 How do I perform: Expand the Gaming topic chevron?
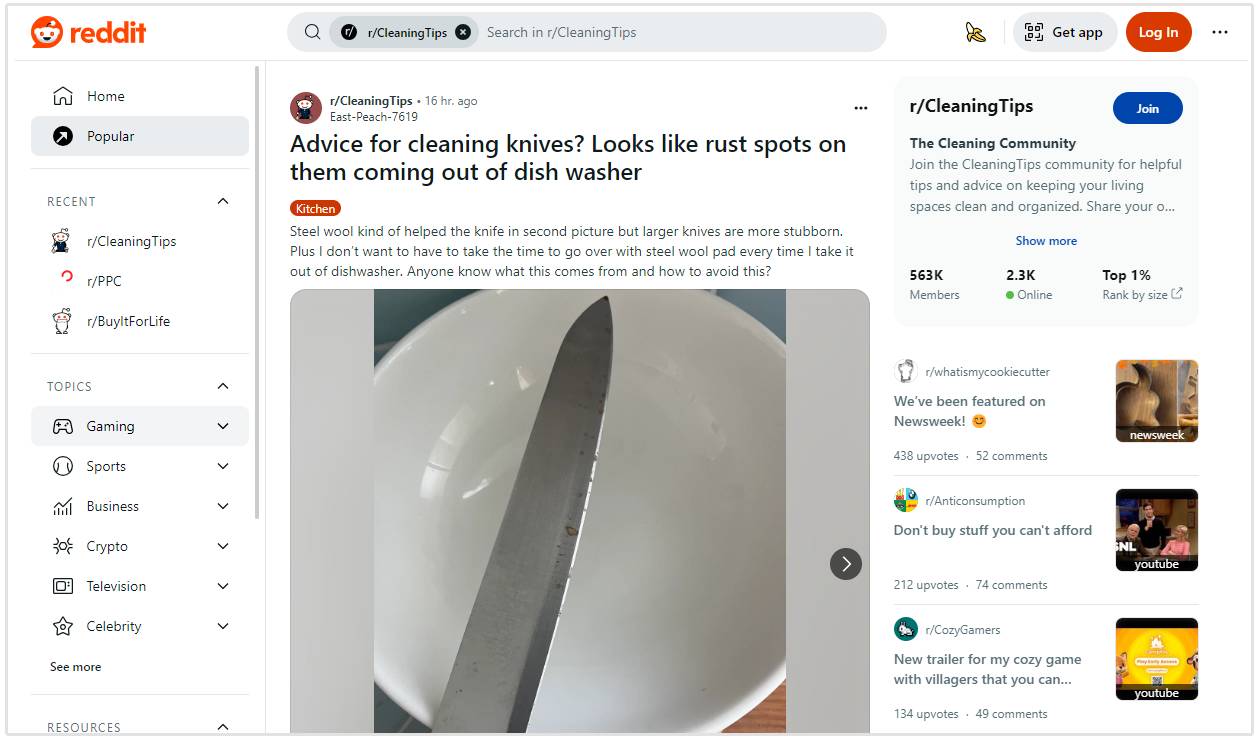click(223, 426)
